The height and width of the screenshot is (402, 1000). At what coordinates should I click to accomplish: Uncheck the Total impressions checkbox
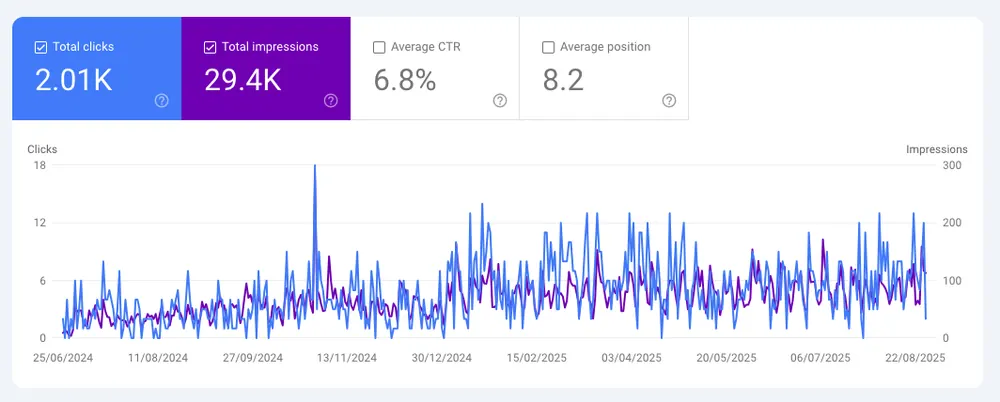click(210, 47)
